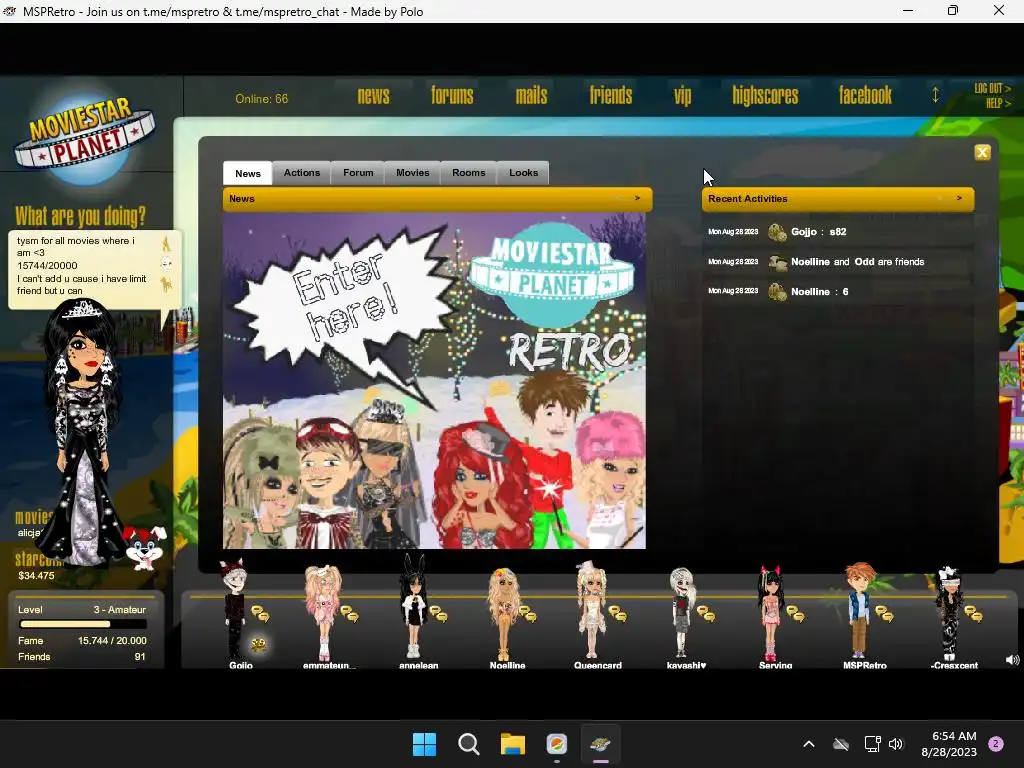Image resolution: width=1024 pixels, height=768 pixels.
Task: Open chat bubbles icon next to Queencard
Action: 617,614
